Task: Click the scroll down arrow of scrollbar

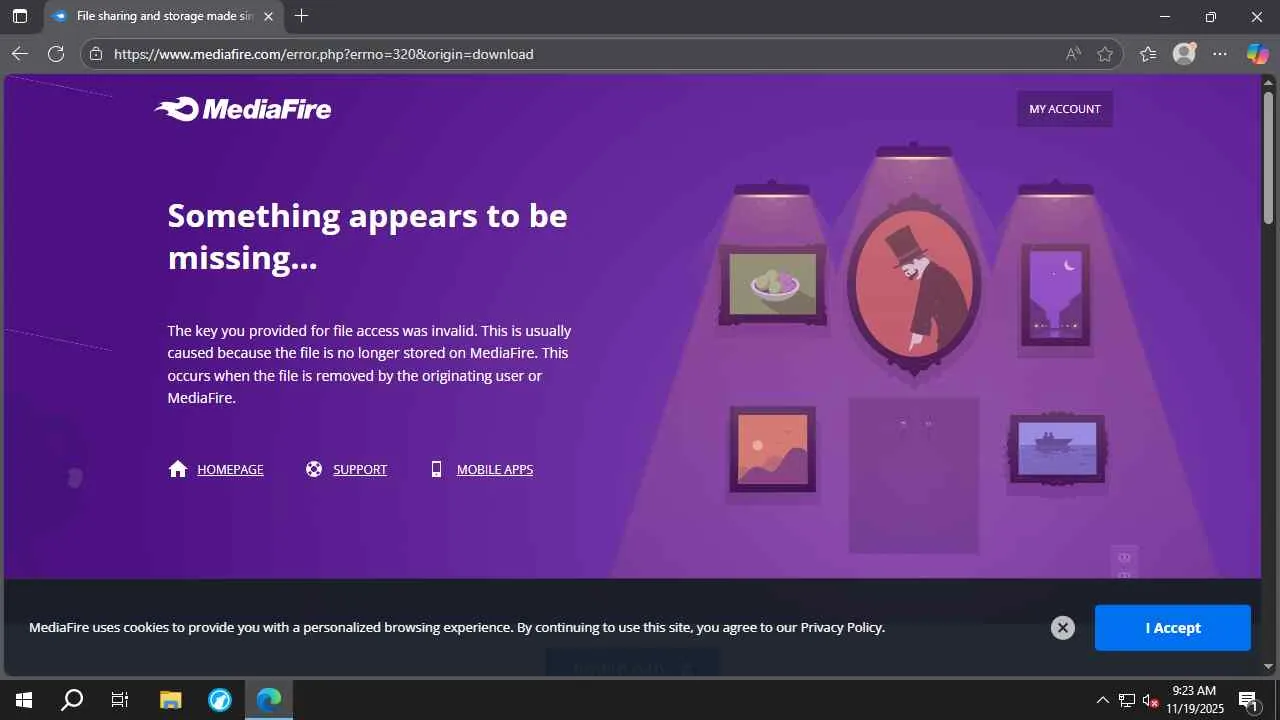Action: [1270, 666]
